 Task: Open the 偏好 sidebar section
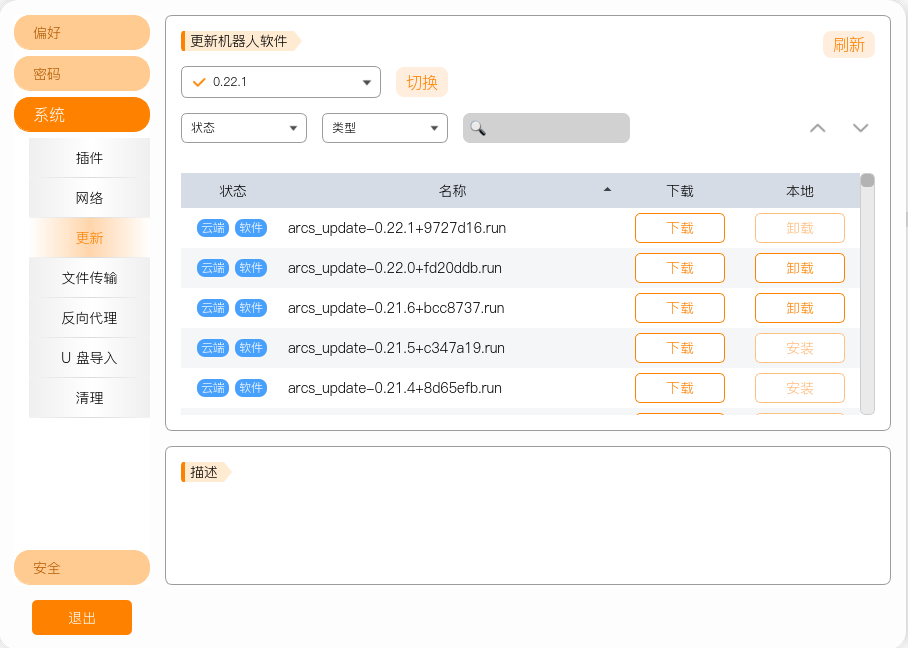click(82, 32)
